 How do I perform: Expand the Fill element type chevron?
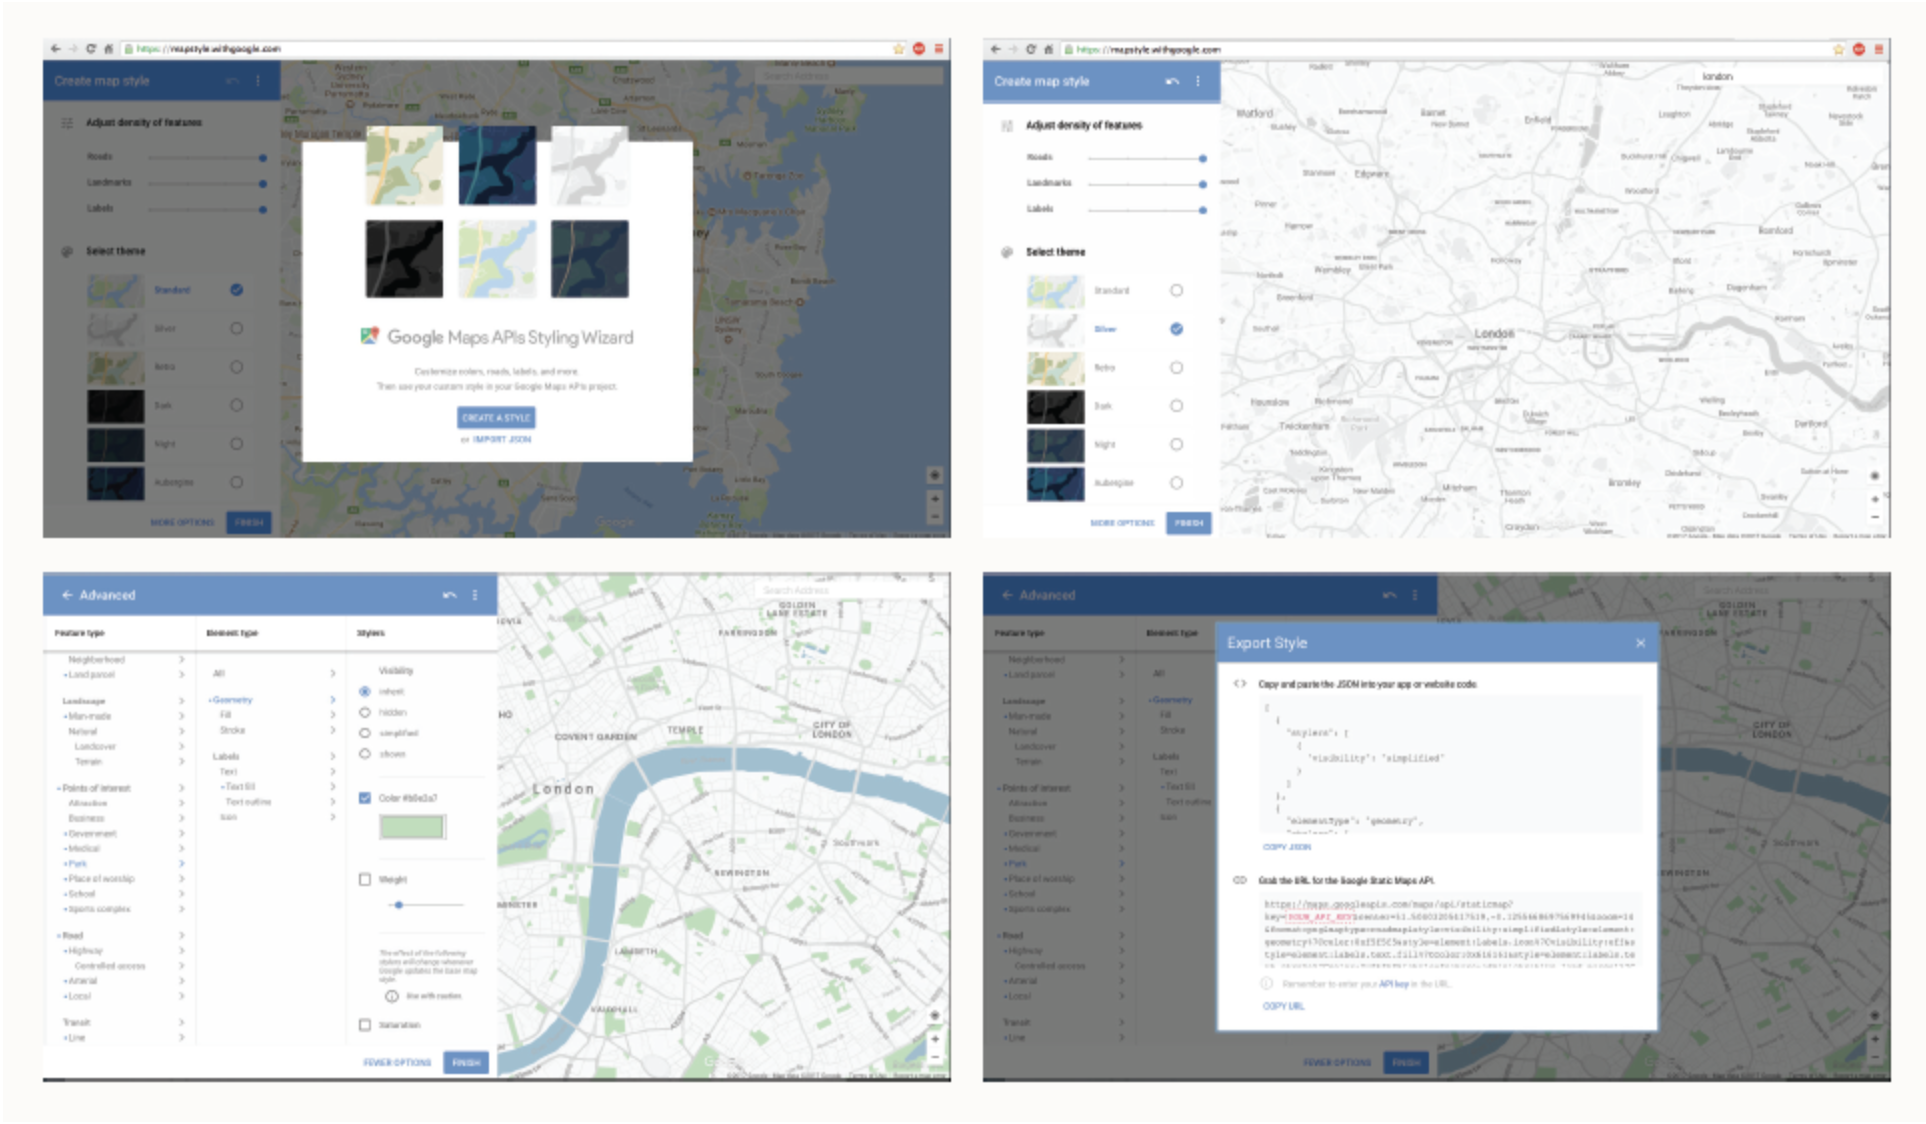333,715
